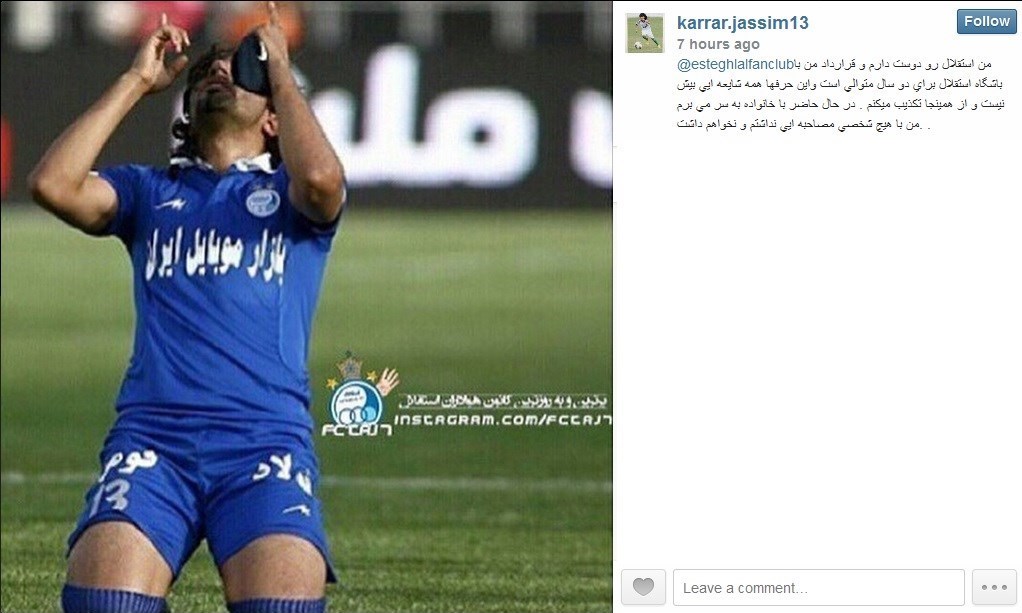This screenshot has width=1022, height=613.
Task: Follow karrar.jassim13
Action: tap(986, 22)
